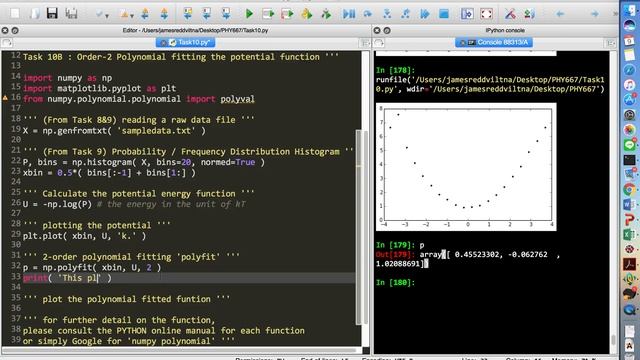The height and width of the screenshot is (360, 640).
Task: Open Terminal from the dock
Action: [x=629, y=160]
